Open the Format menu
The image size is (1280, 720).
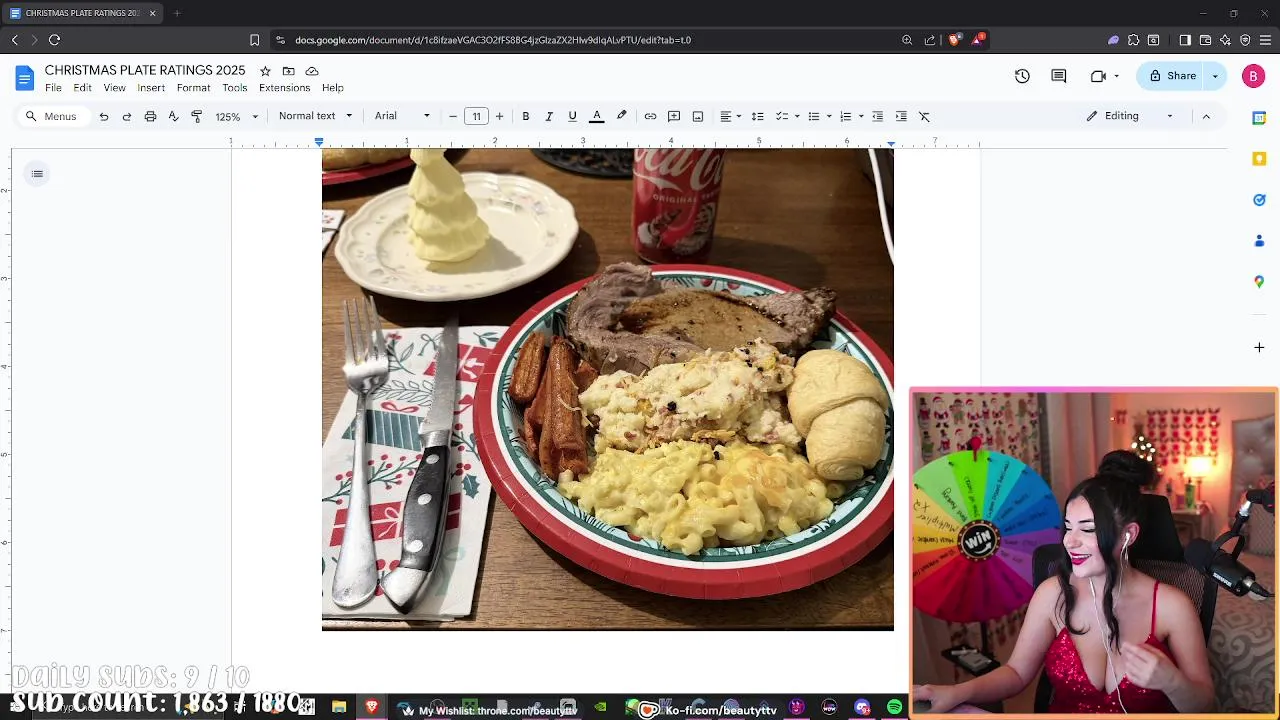[193, 88]
